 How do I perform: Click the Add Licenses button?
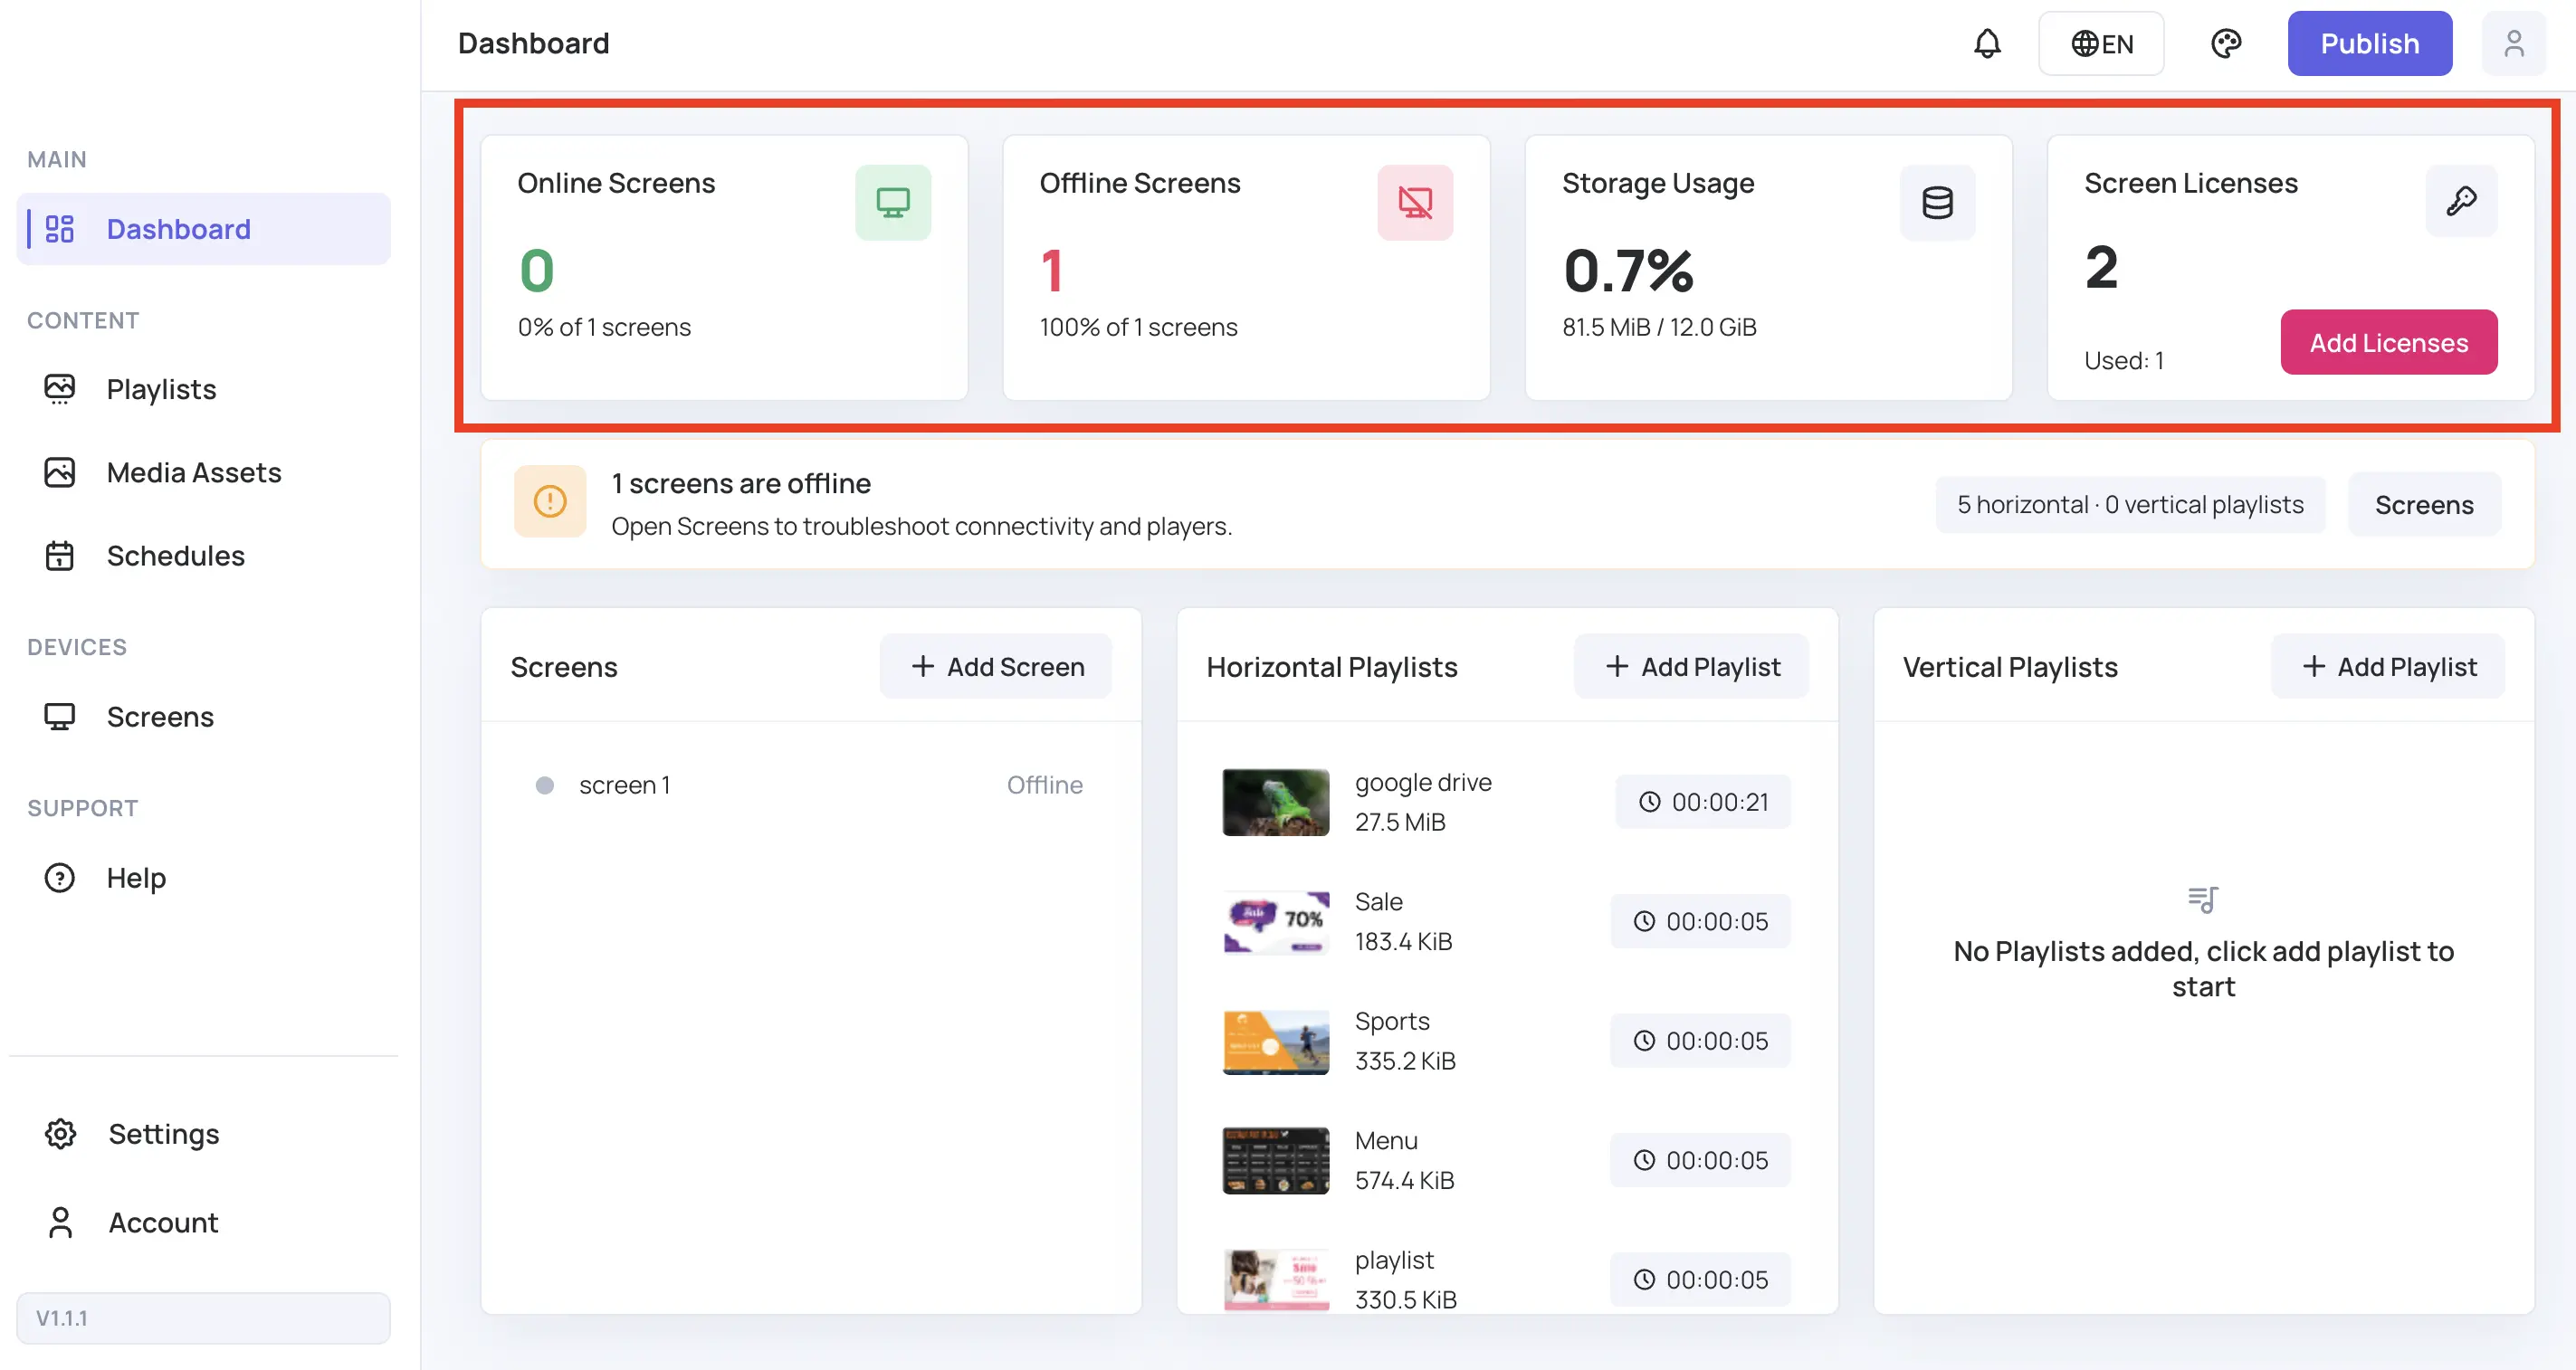coord(2388,343)
